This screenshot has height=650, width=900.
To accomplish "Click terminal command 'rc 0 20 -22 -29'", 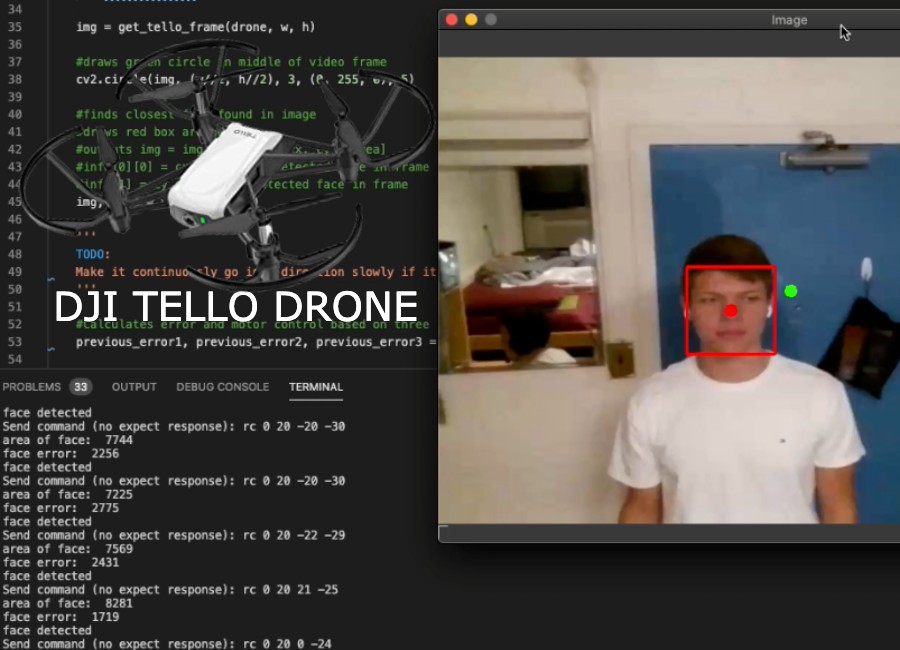I will tap(294, 535).
